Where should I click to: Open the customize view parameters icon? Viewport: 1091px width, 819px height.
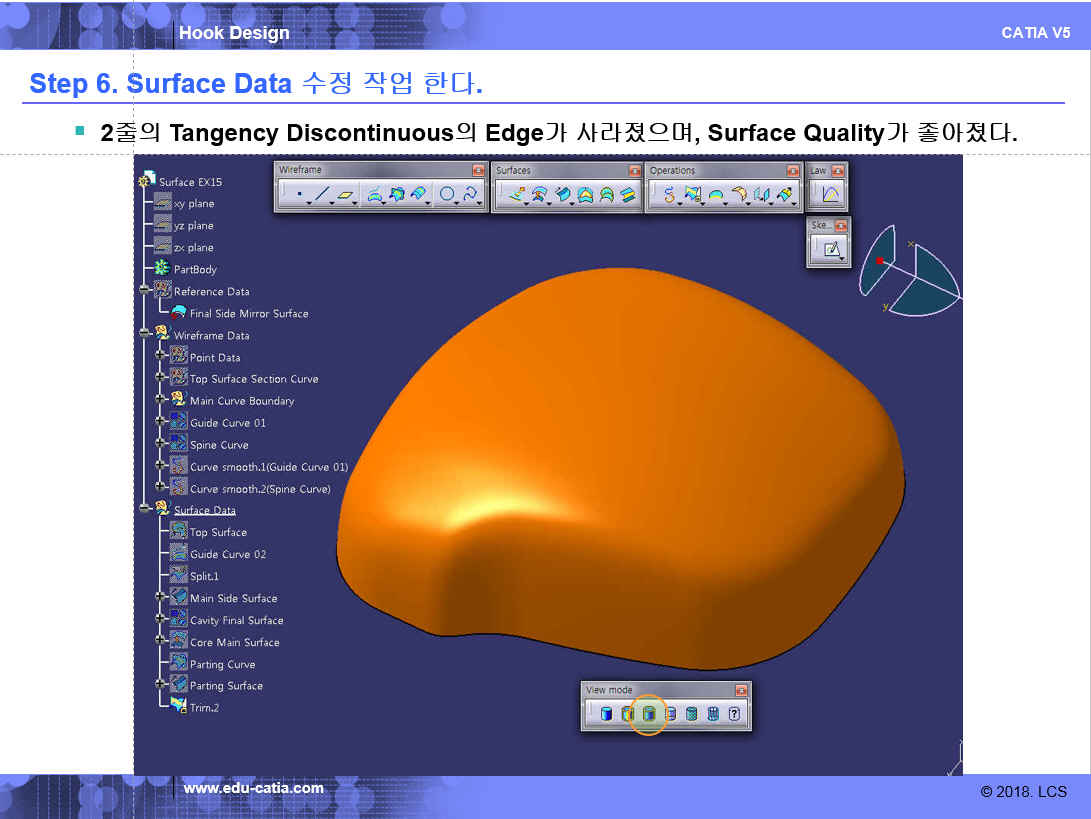(734, 714)
